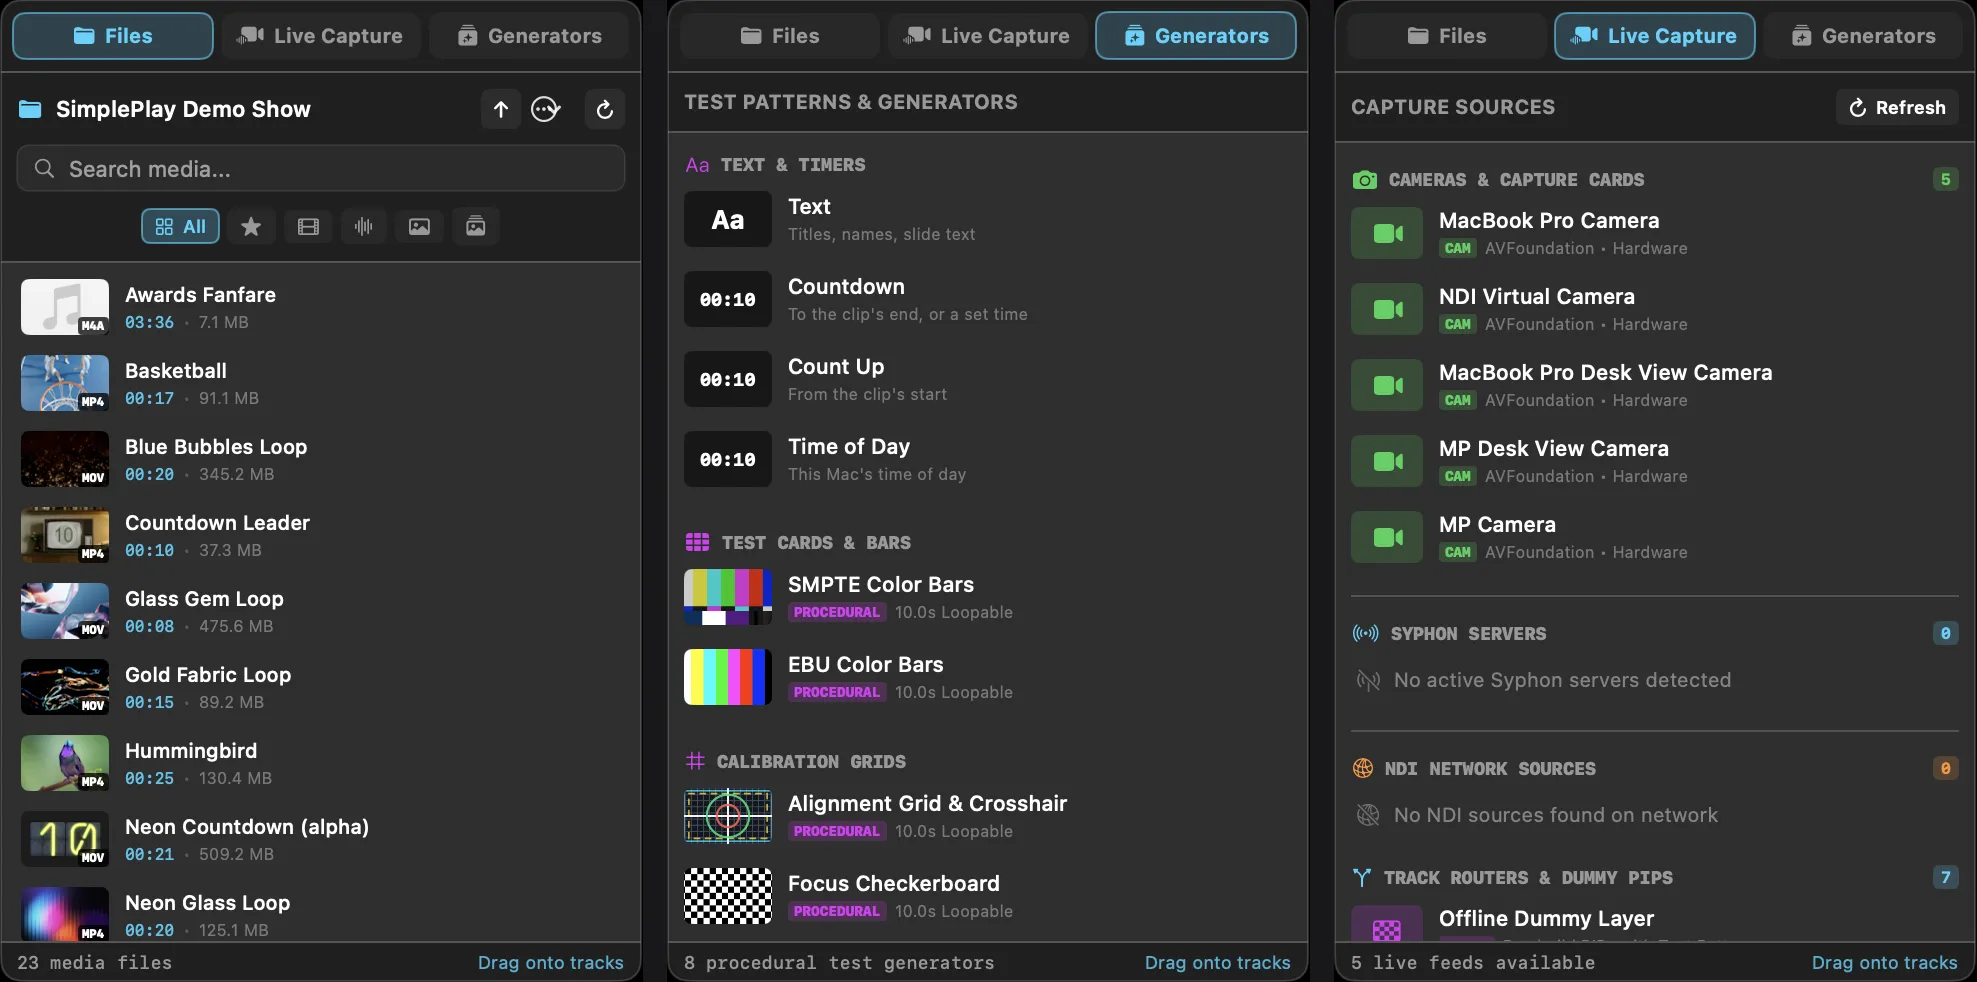Choose the Focus Checkerboard pattern icon

point(728,896)
